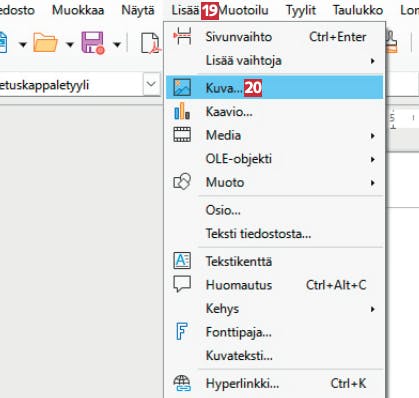
Task: Open the Muotoilu menu
Action: click(243, 10)
